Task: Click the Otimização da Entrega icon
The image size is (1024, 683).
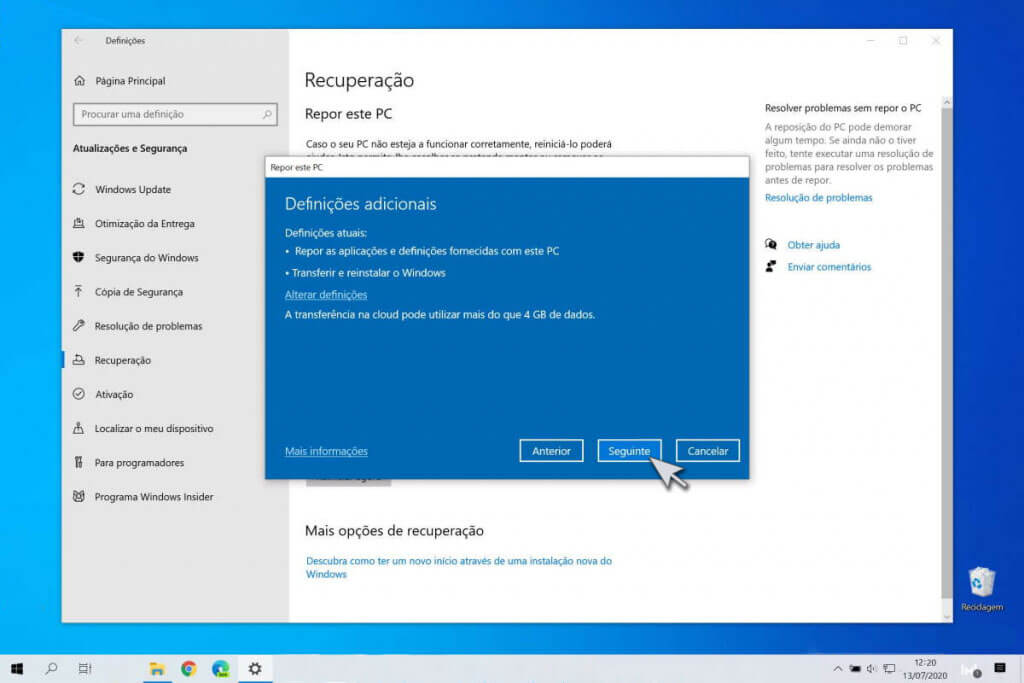Action: [79, 223]
